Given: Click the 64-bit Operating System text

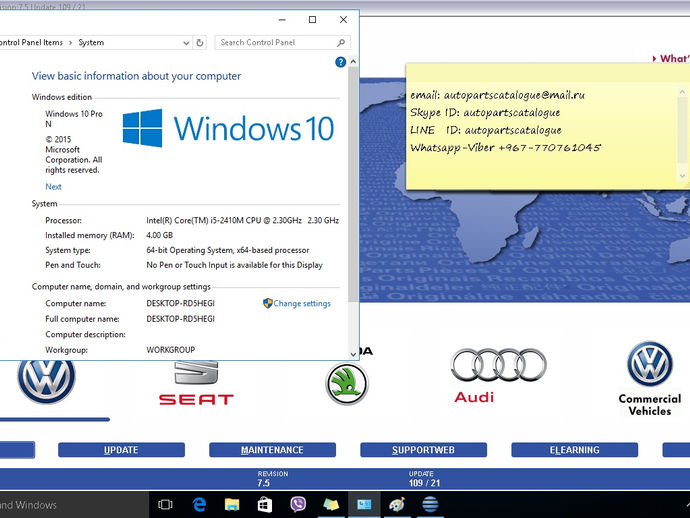Looking at the screenshot, I should (x=228, y=250).
